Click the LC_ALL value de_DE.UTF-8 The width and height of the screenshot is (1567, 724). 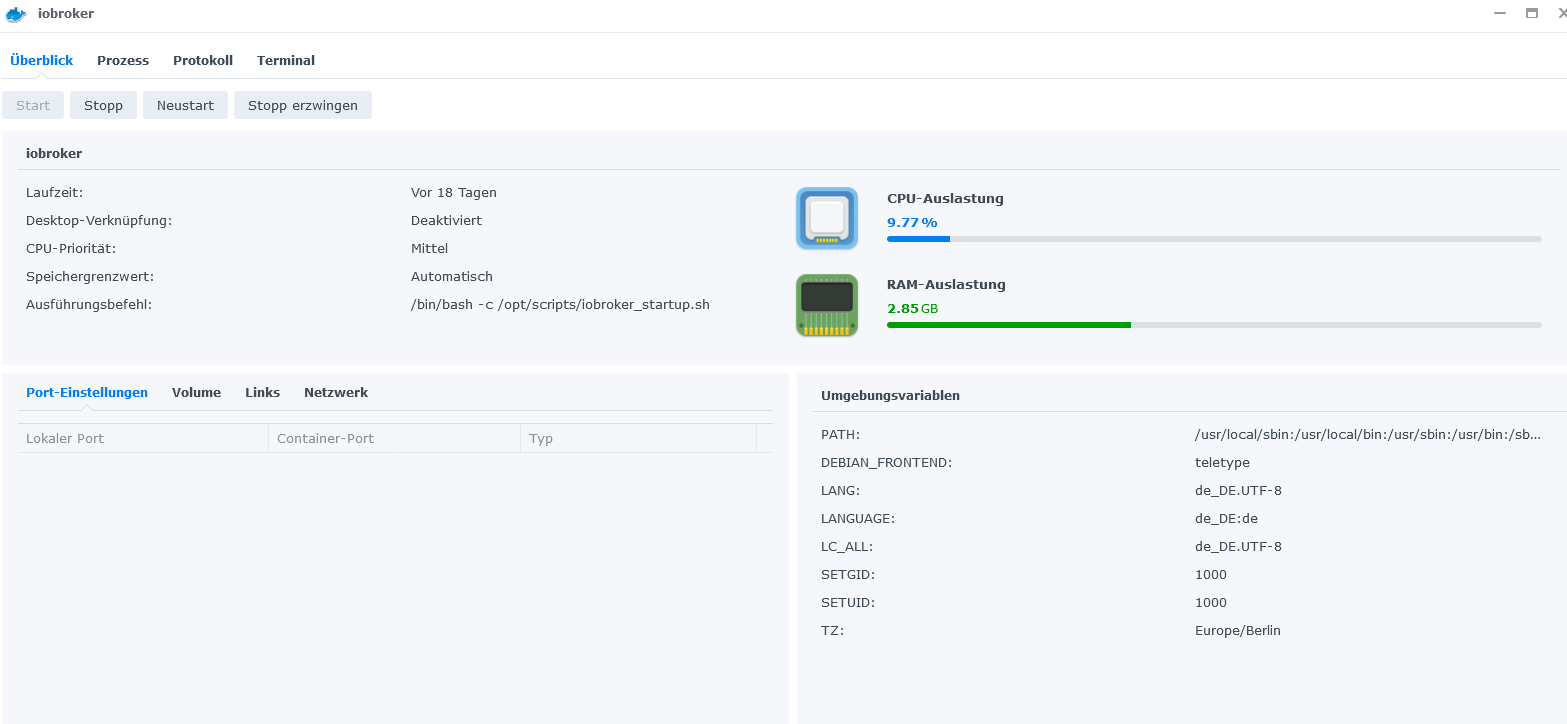click(1238, 546)
